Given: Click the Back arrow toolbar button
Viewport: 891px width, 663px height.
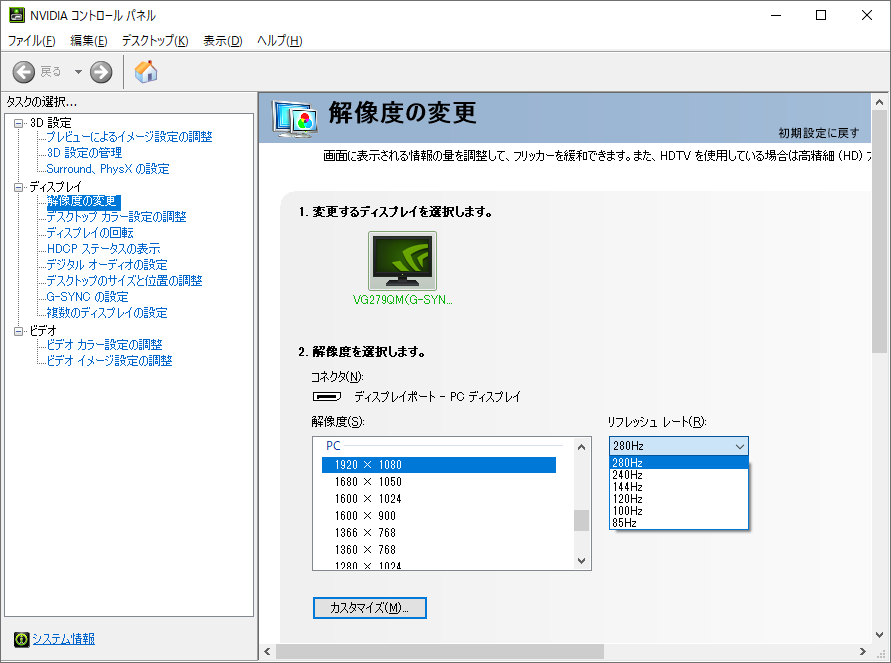Looking at the screenshot, I should coord(24,72).
